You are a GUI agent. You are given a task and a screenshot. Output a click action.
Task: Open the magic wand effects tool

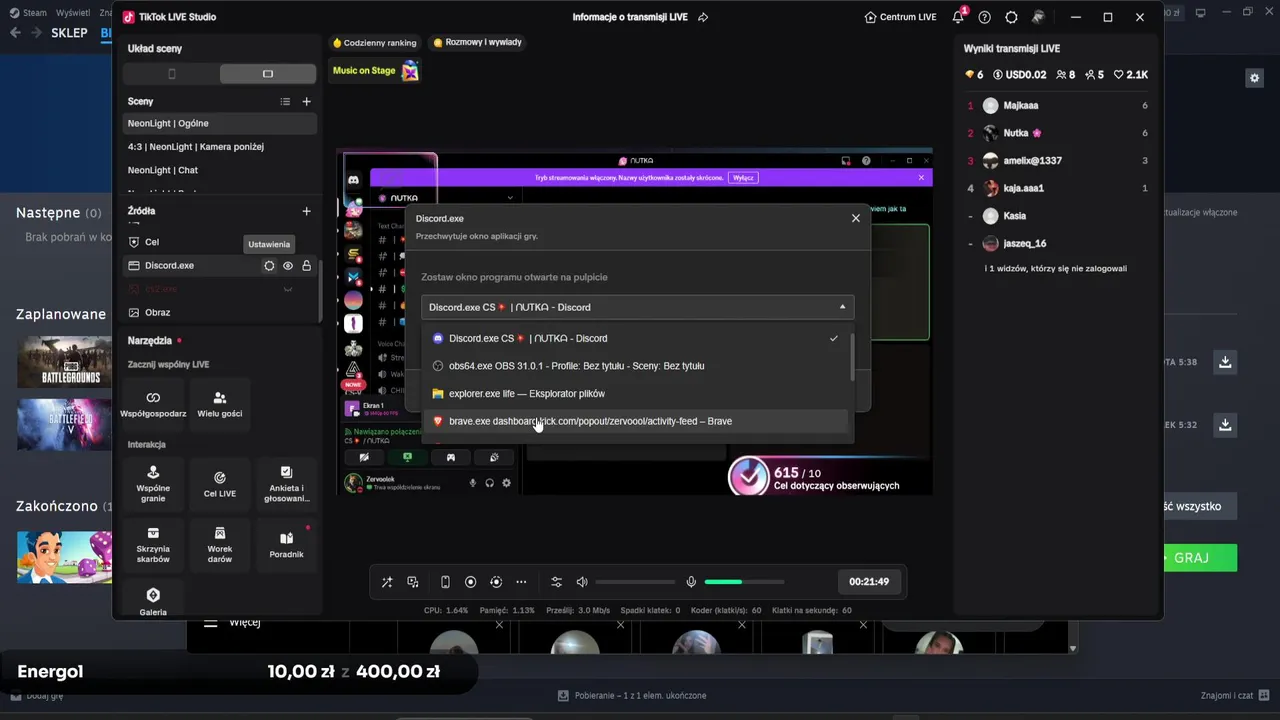(387, 582)
